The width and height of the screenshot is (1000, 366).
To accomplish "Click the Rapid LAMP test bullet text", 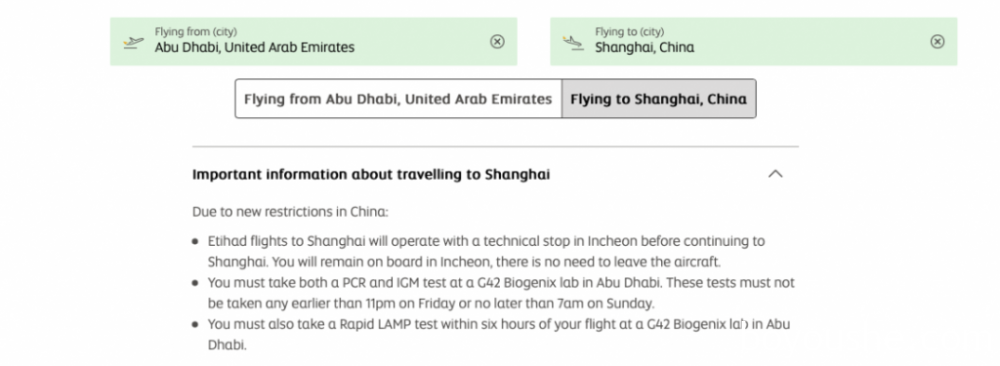I will click(x=499, y=334).
